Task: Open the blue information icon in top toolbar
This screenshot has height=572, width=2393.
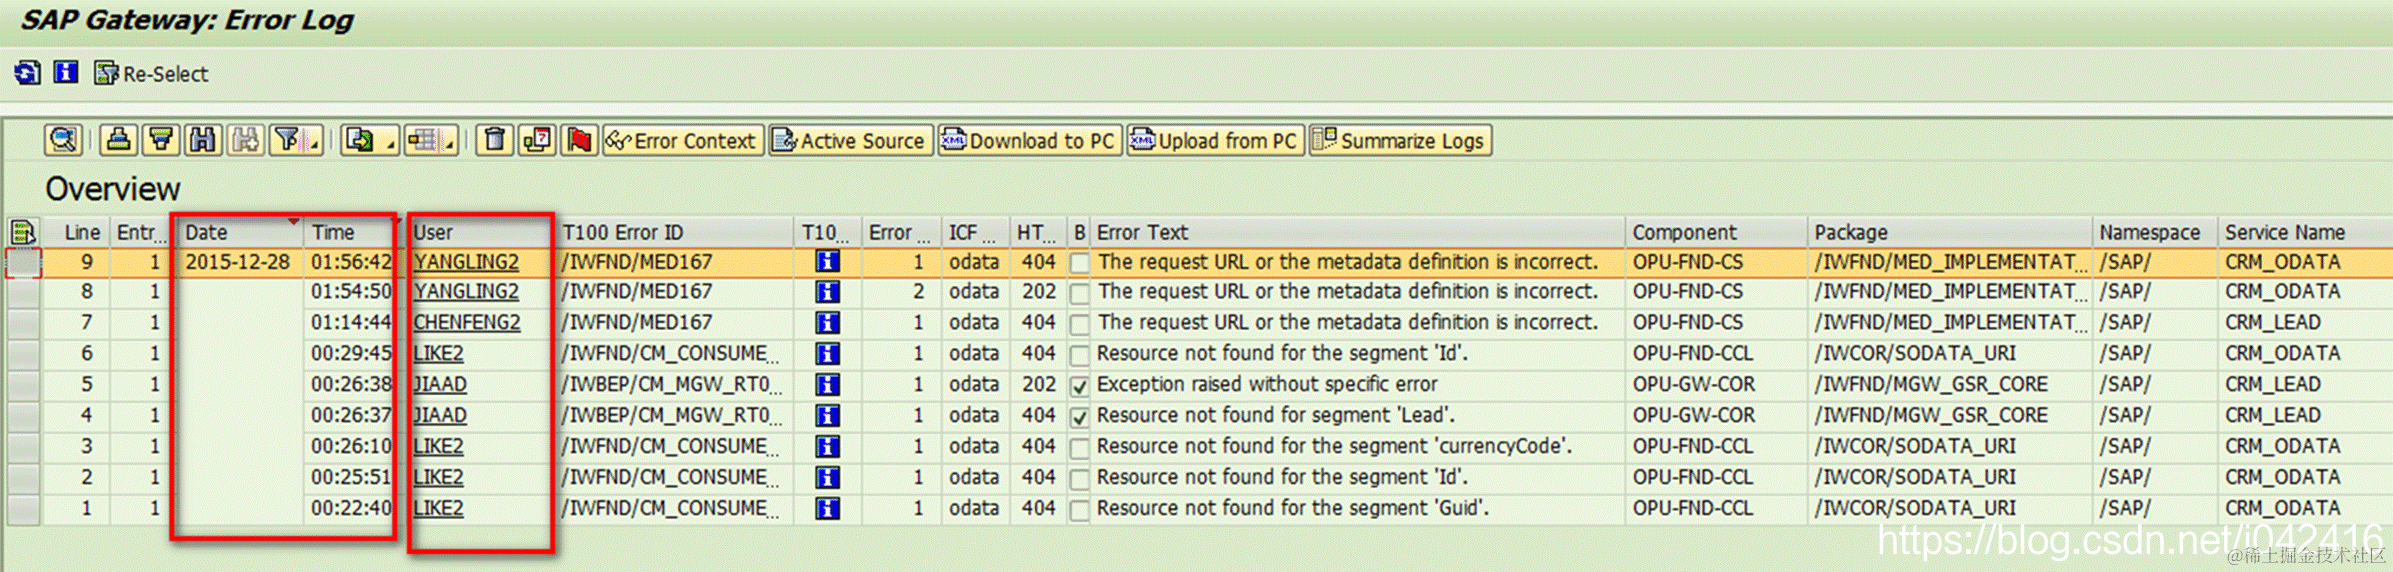Action: pyautogui.click(x=66, y=72)
